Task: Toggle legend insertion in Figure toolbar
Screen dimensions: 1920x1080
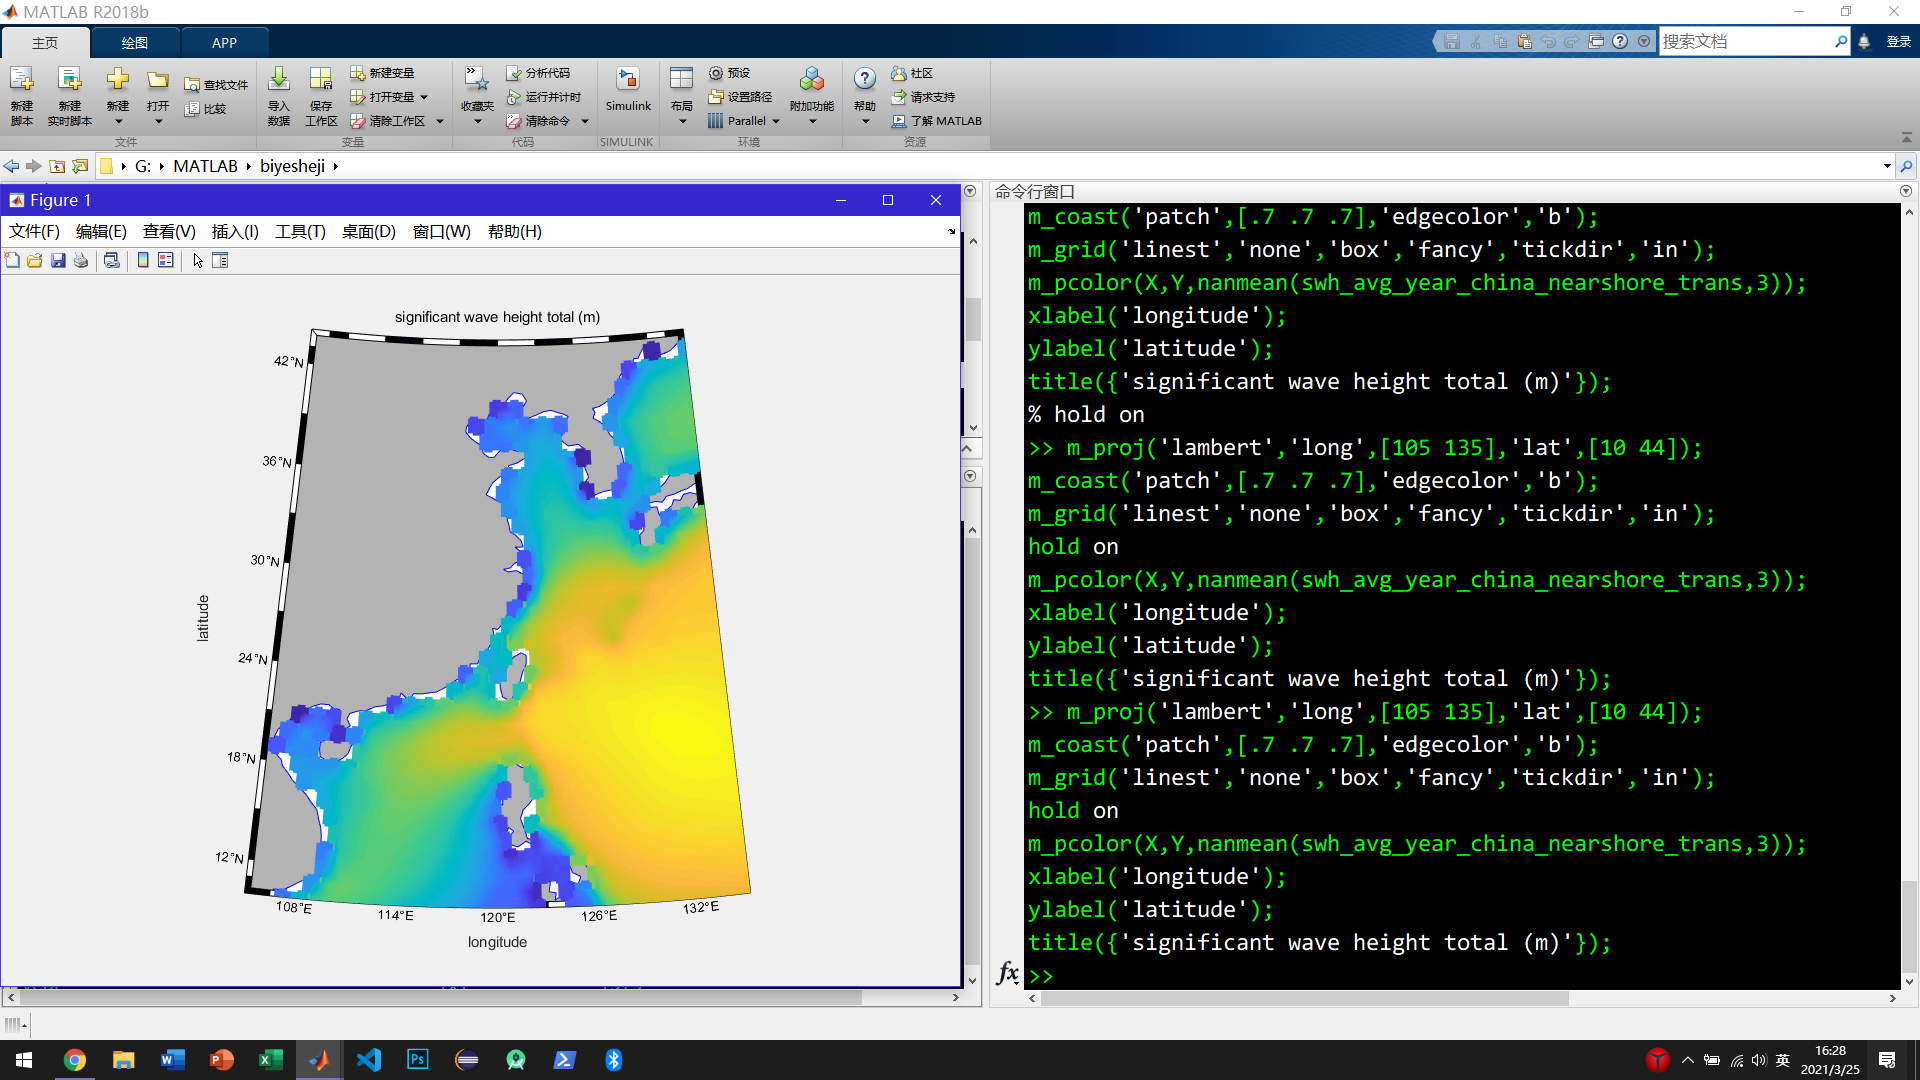Action: click(165, 260)
